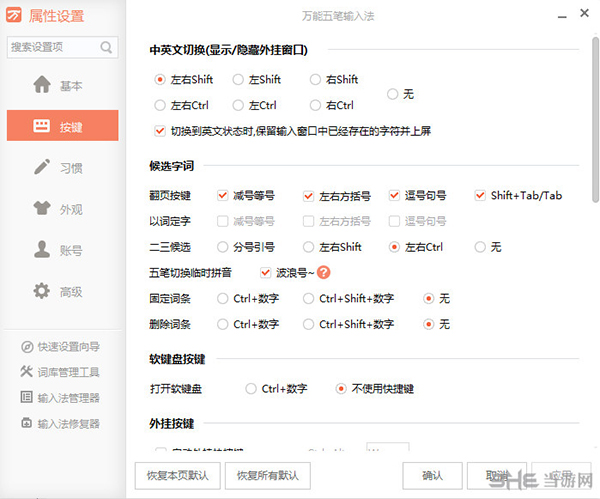Click the keyboard icon for 按键

[41, 126]
